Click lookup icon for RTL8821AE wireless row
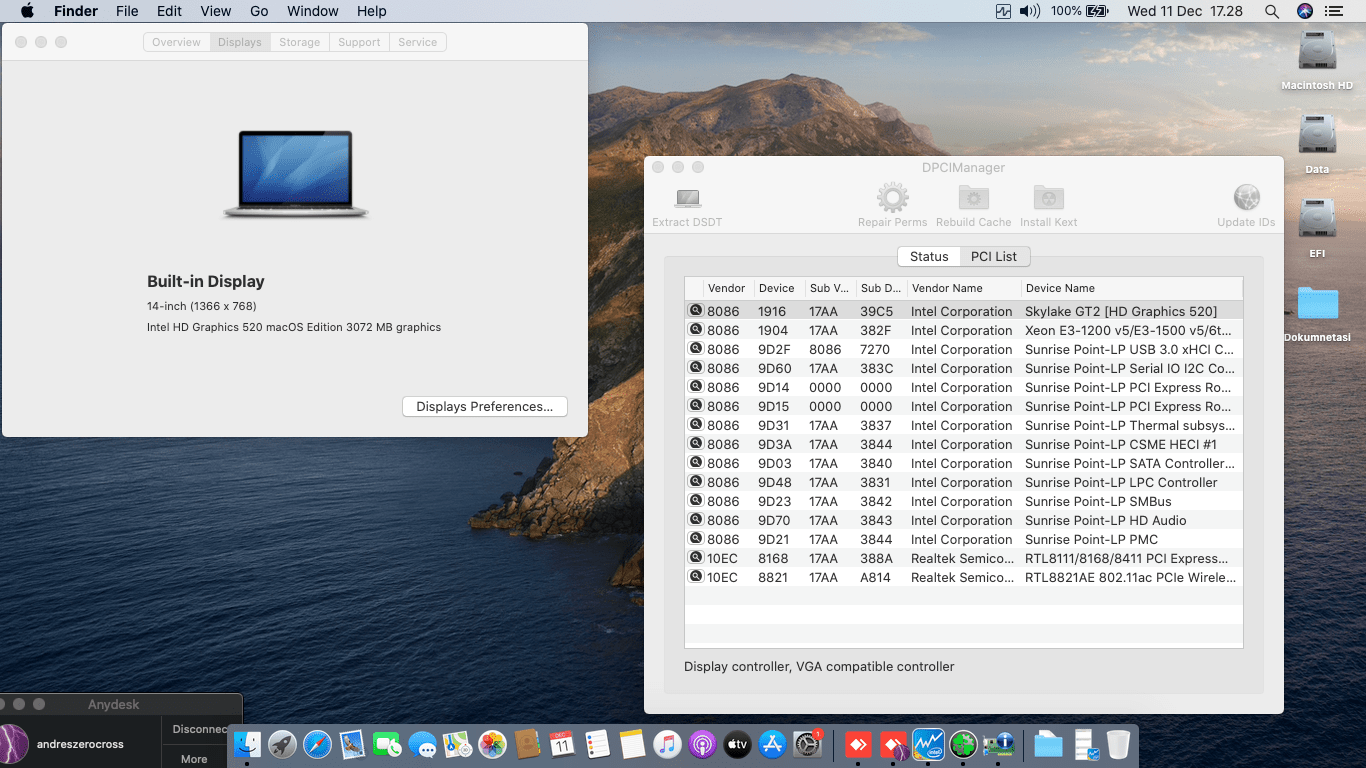Viewport: 1366px width, 768px height. pyautogui.click(x=695, y=577)
